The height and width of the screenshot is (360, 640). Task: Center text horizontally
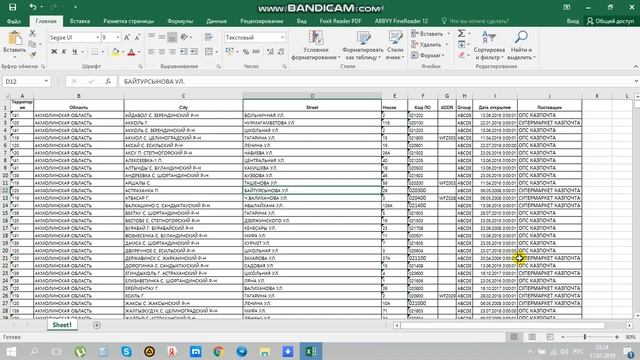(x=162, y=52)
